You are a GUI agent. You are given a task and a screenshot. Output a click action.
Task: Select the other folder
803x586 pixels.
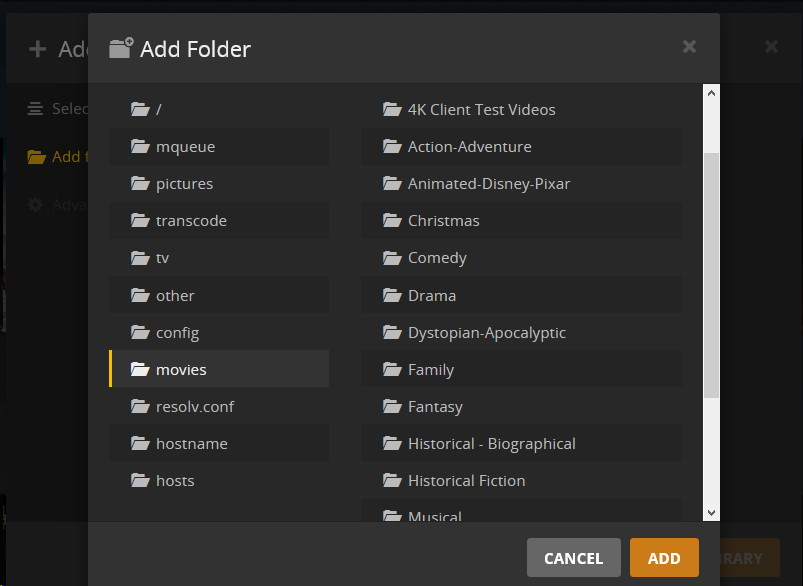pyautogui.click(x=219, y=295)
